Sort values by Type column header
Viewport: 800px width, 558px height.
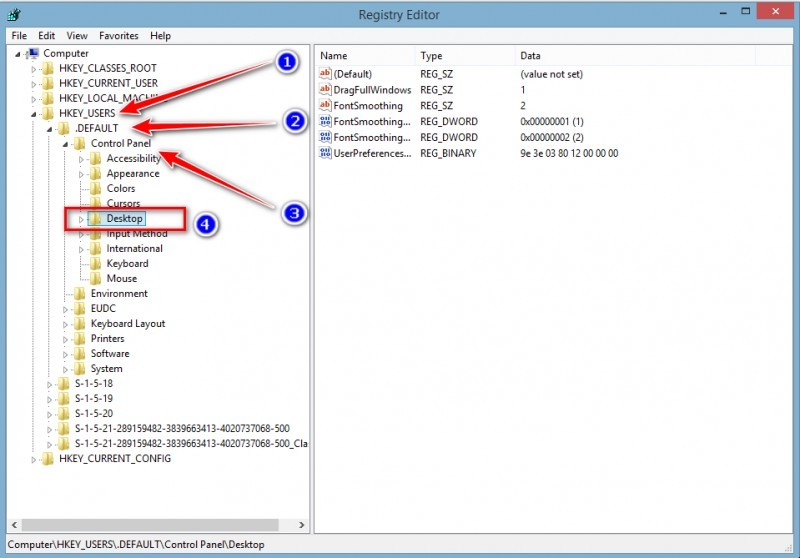[465, 56]
